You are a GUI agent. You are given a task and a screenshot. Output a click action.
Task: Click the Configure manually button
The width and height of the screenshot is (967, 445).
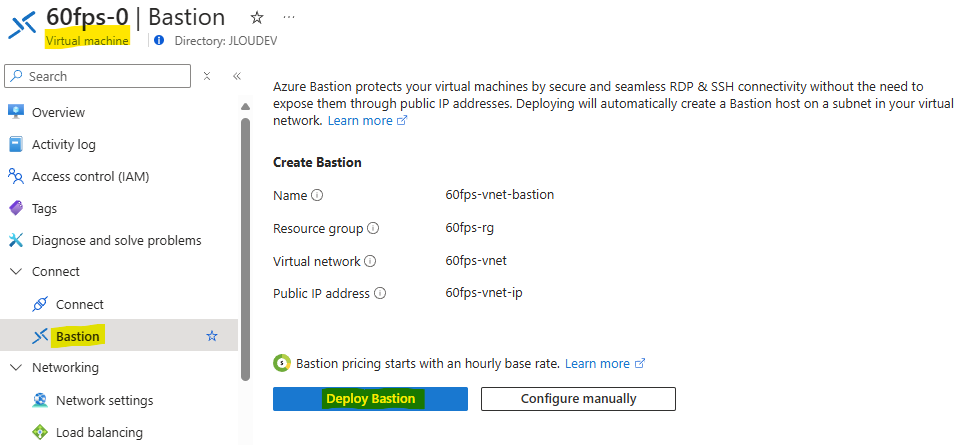(x=578, y=399)
